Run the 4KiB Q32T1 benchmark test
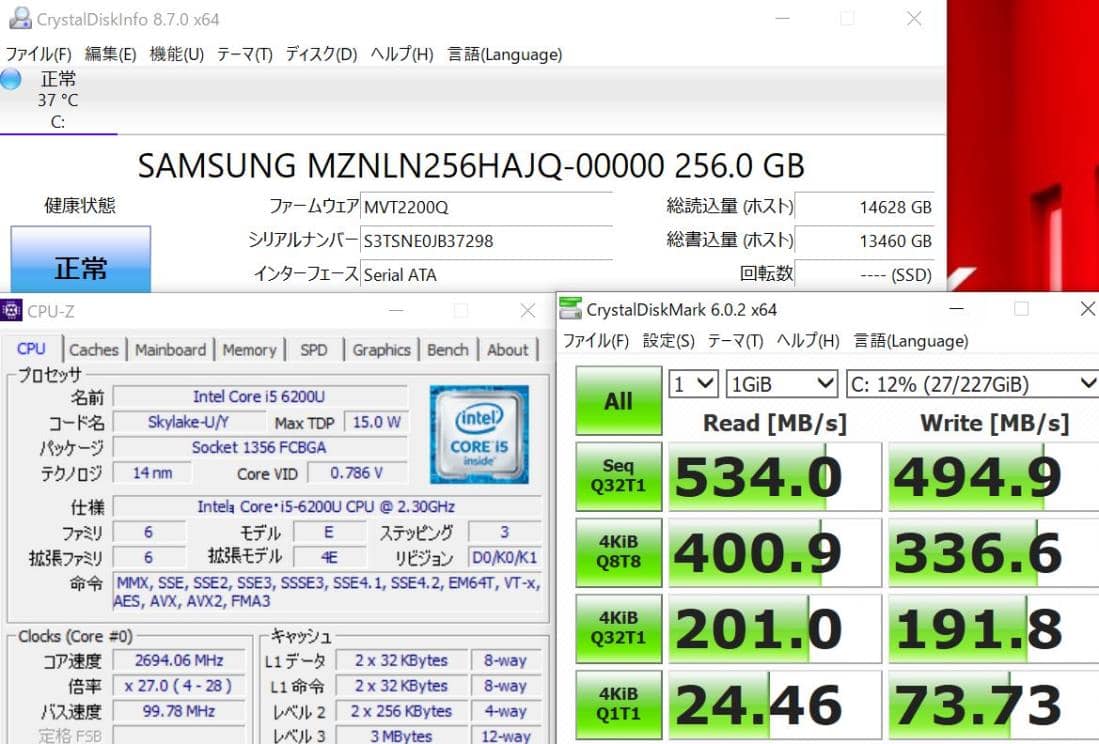 point(619,628)
